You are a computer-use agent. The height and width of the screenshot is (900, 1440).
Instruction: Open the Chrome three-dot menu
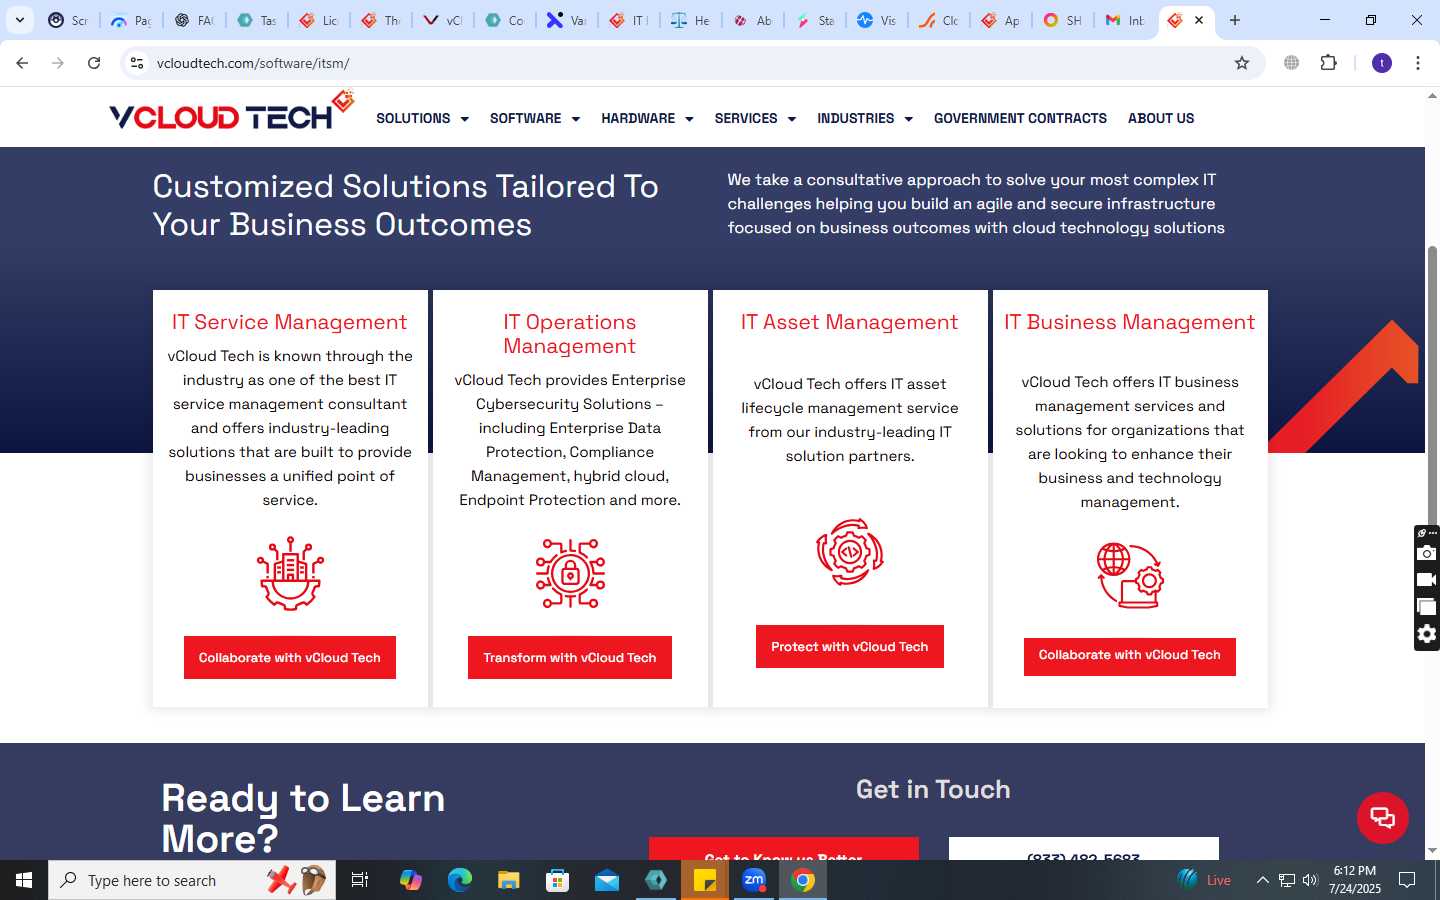pyautogui.click(x=1417, y=63)
